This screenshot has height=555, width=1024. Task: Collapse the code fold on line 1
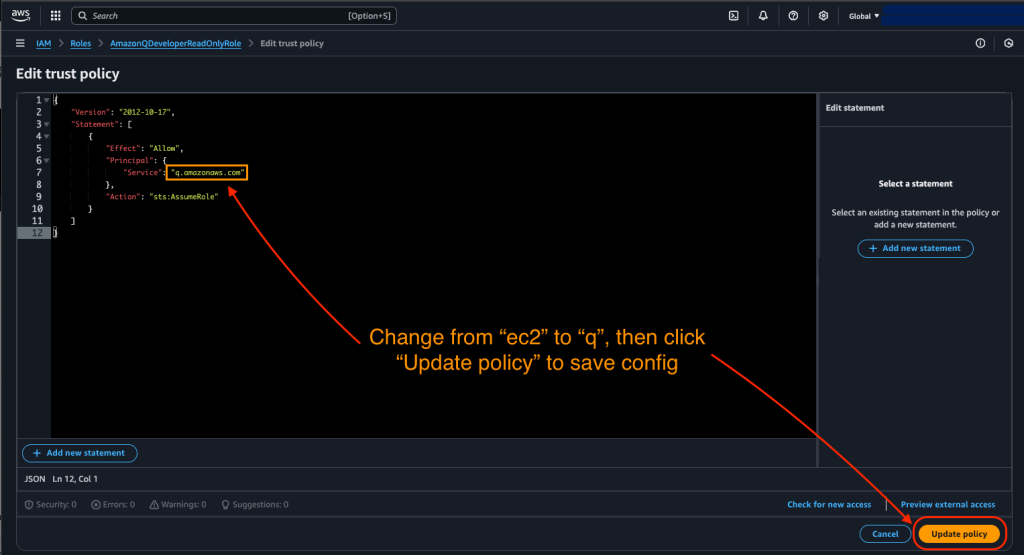pos(46,100)
